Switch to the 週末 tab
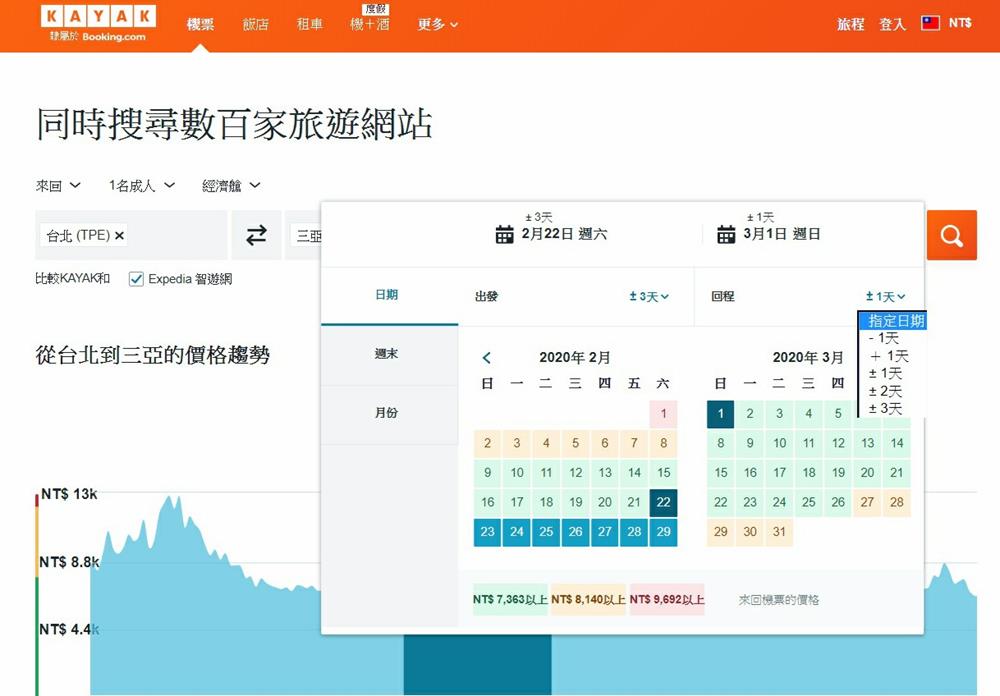The image size is (1000, 696). [386, 354]
